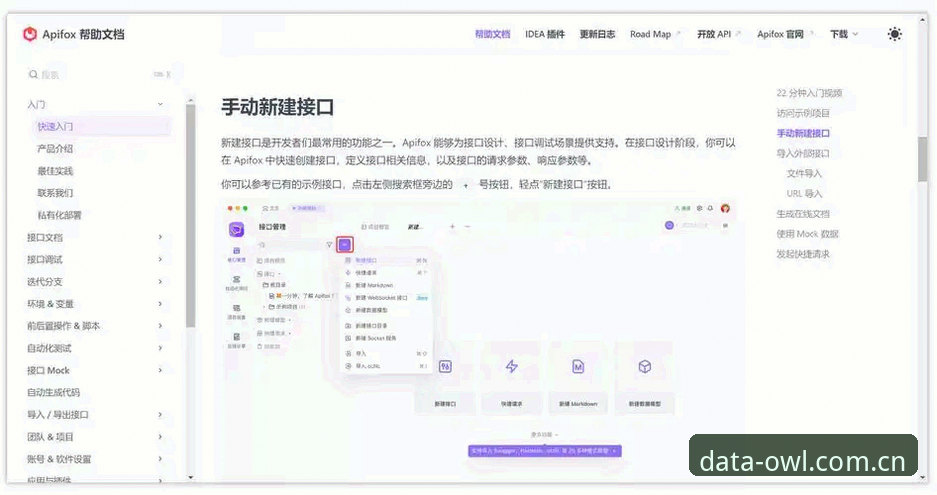Click the Apifox logo icon
Viewport: 937px width, 495px height.
pyautogui.click(x=29, y=34)
